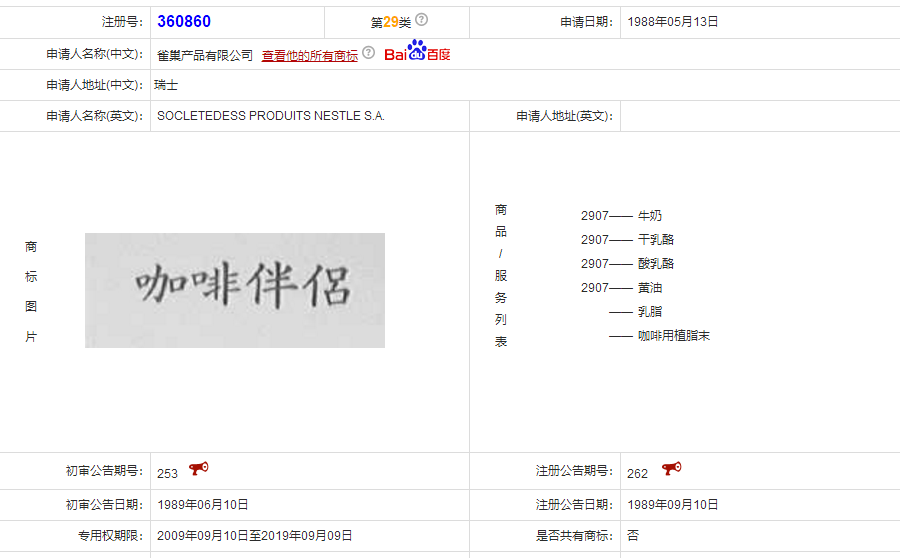Click the goods item 牛奶

coord(650,216)
